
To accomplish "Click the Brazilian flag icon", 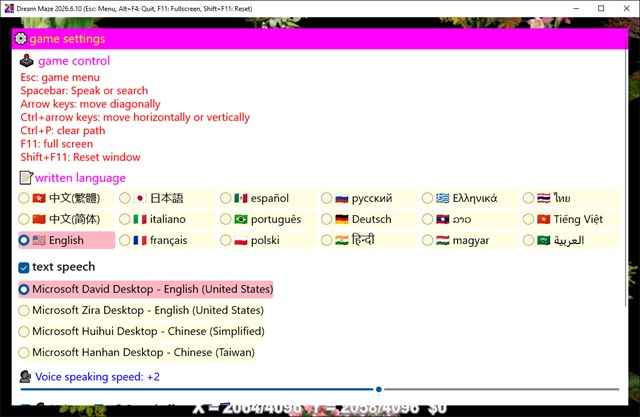I will pos(241,220).
